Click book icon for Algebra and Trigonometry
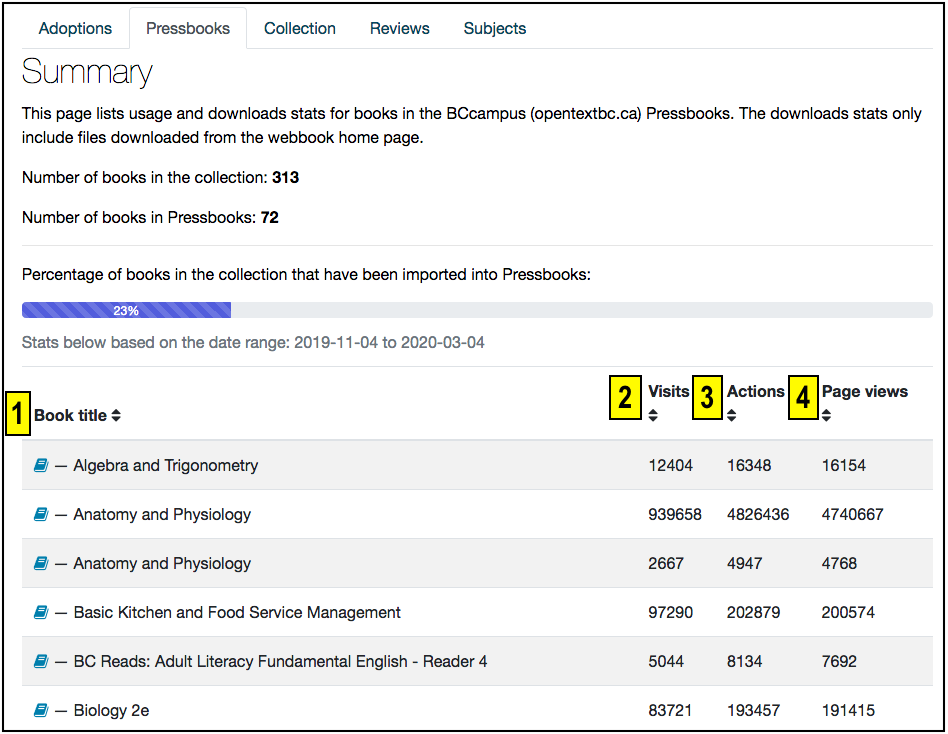Image resolution: width=948 pixels, height=734 pixels. (41, 465)
